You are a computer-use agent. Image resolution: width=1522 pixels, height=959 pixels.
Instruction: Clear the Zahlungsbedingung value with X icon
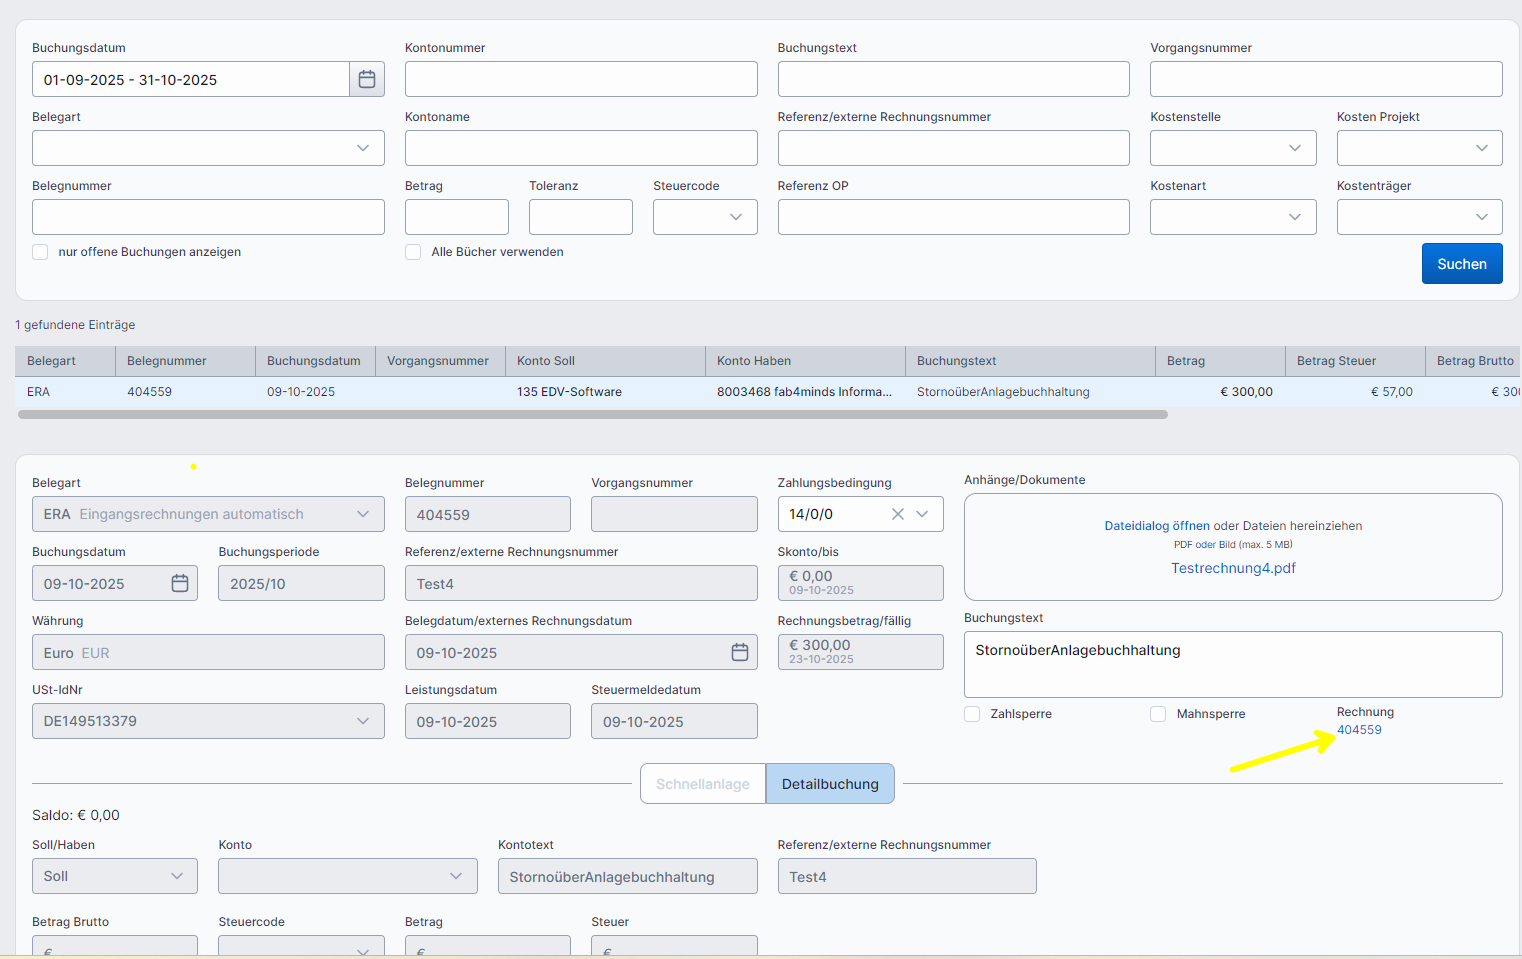897,514
